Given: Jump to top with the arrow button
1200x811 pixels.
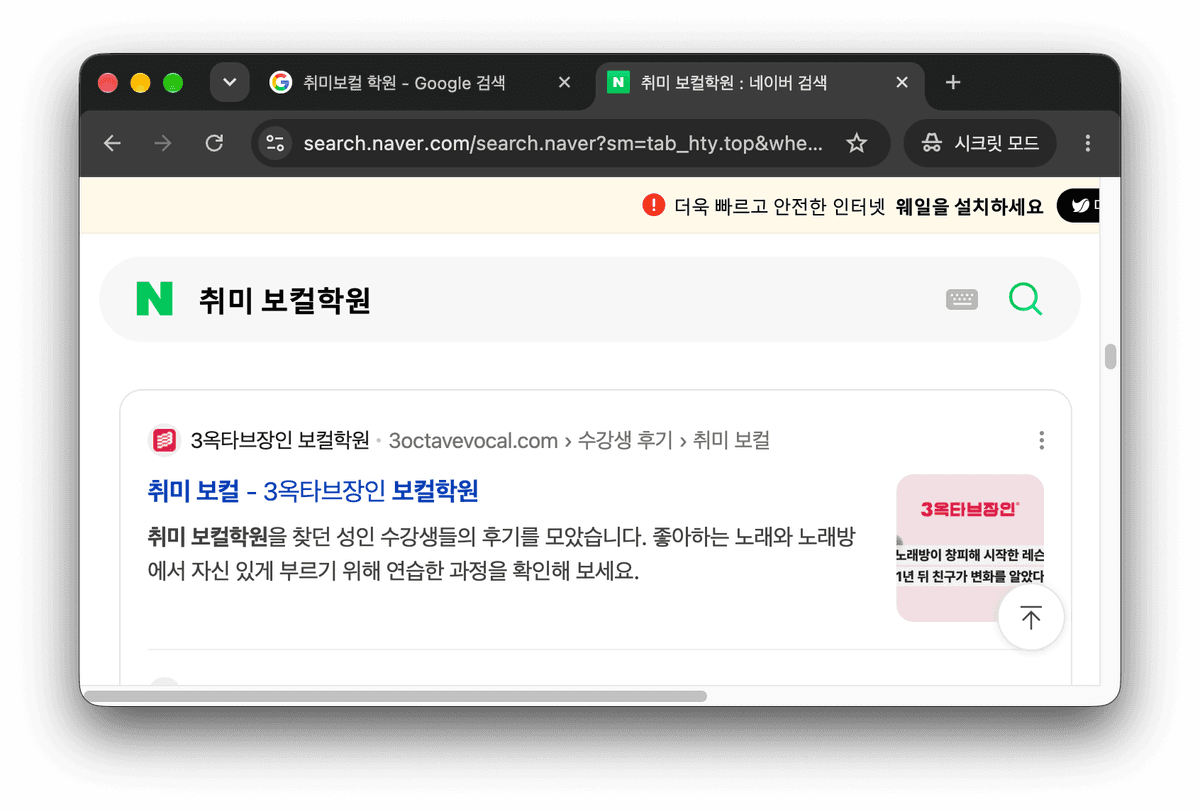Looking at the screenshot, I should [x=1031, y=618].
